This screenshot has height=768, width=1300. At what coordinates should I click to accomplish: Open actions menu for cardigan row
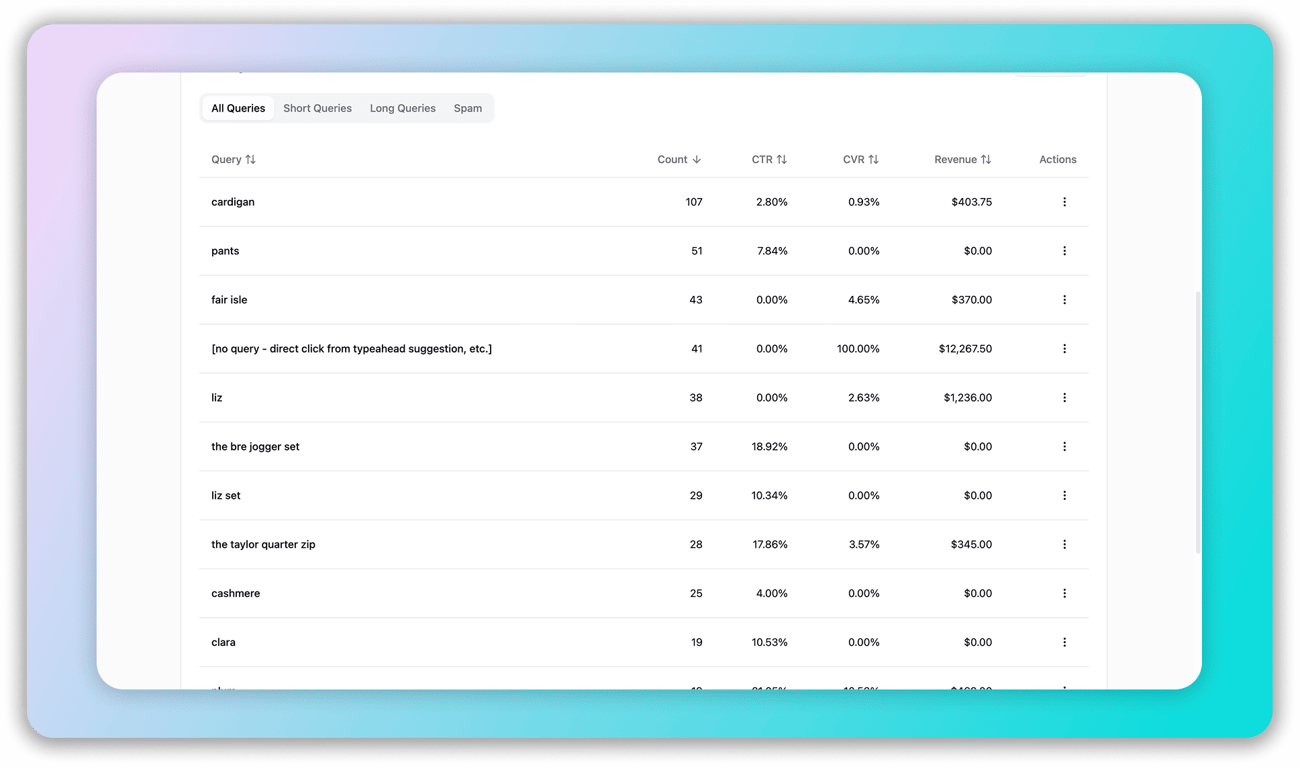[1064, 202]
